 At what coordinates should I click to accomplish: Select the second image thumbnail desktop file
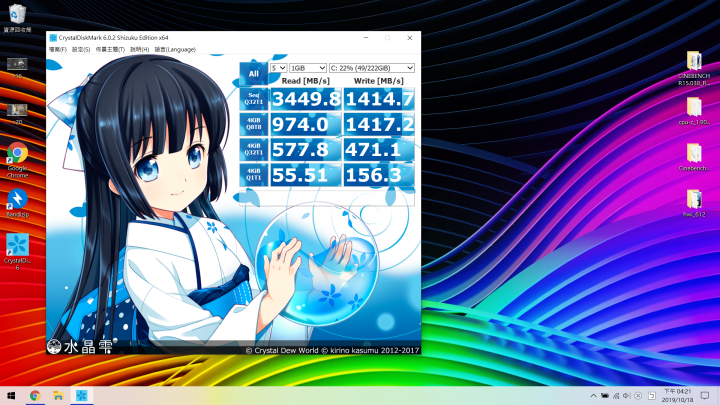[17, 113]
